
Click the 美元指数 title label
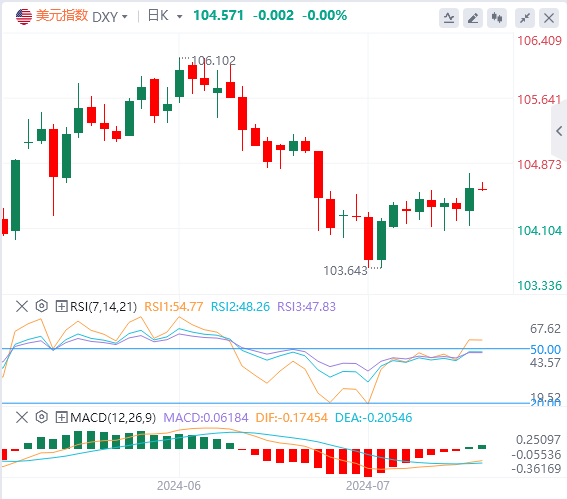62,16
